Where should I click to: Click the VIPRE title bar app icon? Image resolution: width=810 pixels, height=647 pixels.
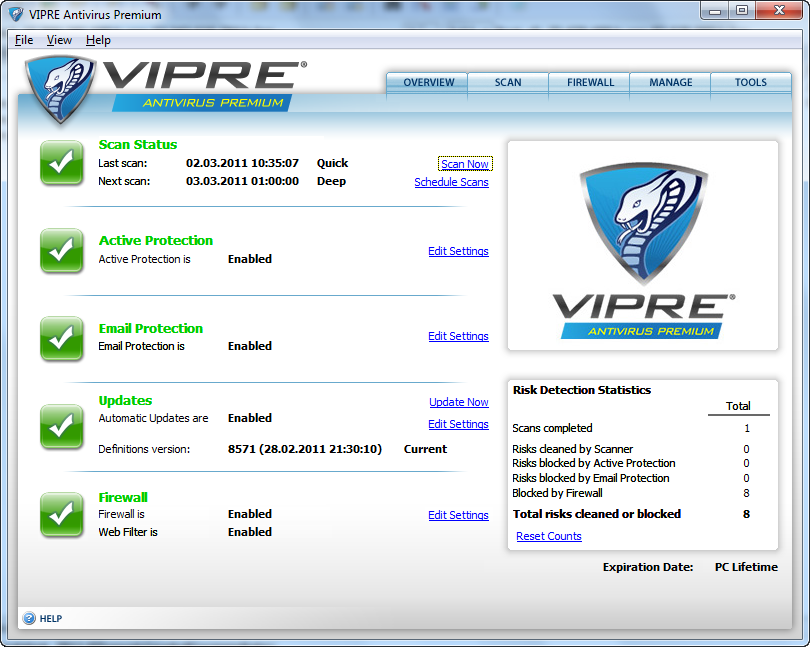tap(17, 14)
